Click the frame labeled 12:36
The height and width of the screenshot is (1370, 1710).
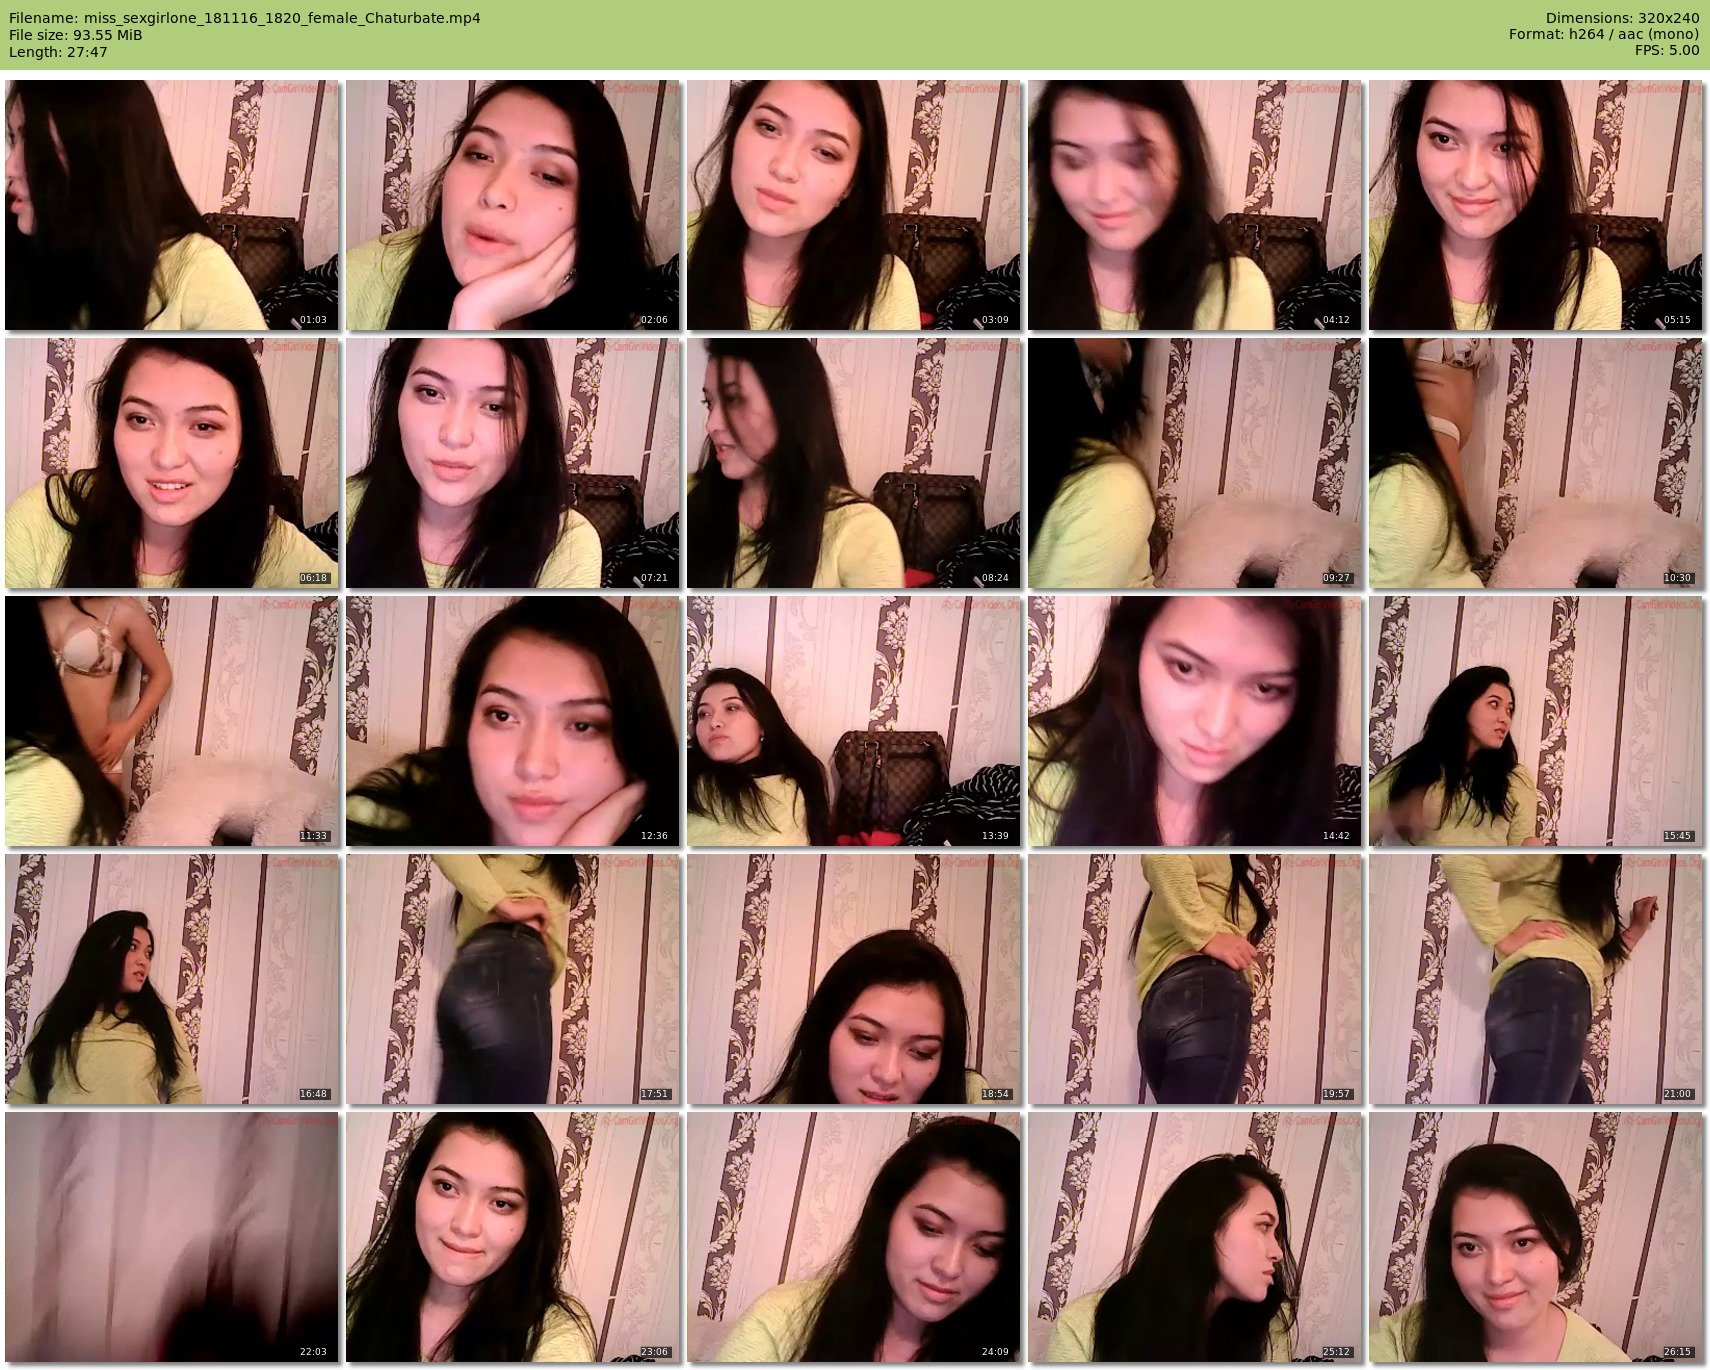[x=513, y=721]
